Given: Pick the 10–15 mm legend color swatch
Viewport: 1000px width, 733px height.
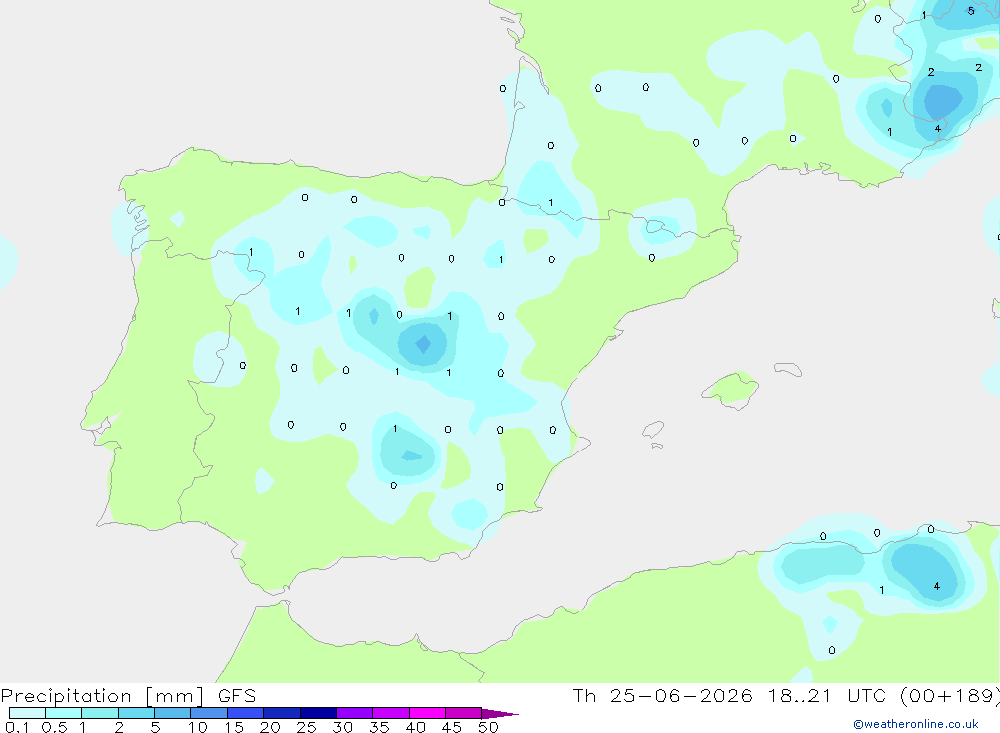Looking at the screenshot, I should (x=209, y=713).
